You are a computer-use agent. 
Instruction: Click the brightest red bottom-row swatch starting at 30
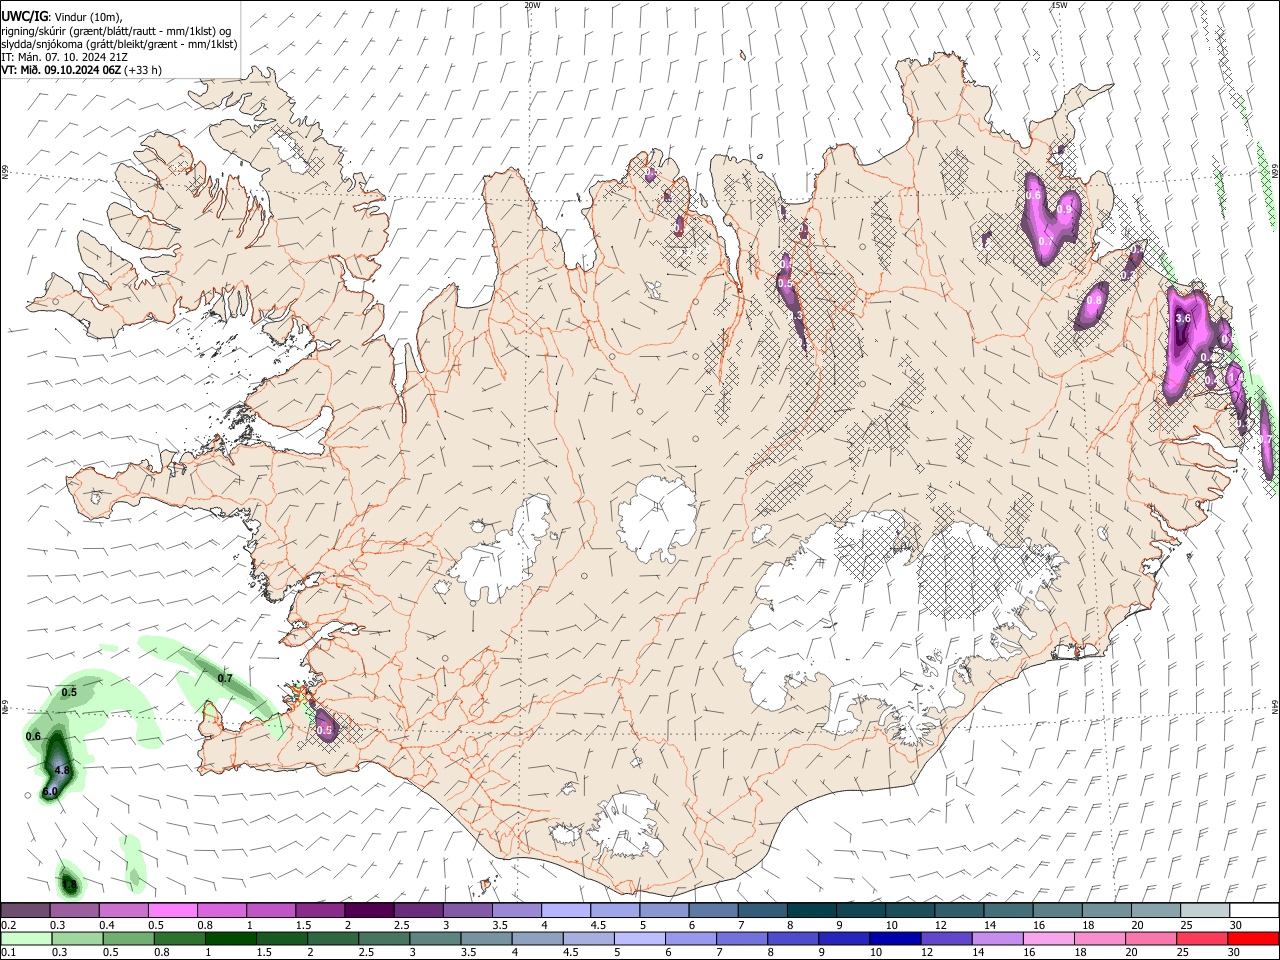coord(1254,938)
